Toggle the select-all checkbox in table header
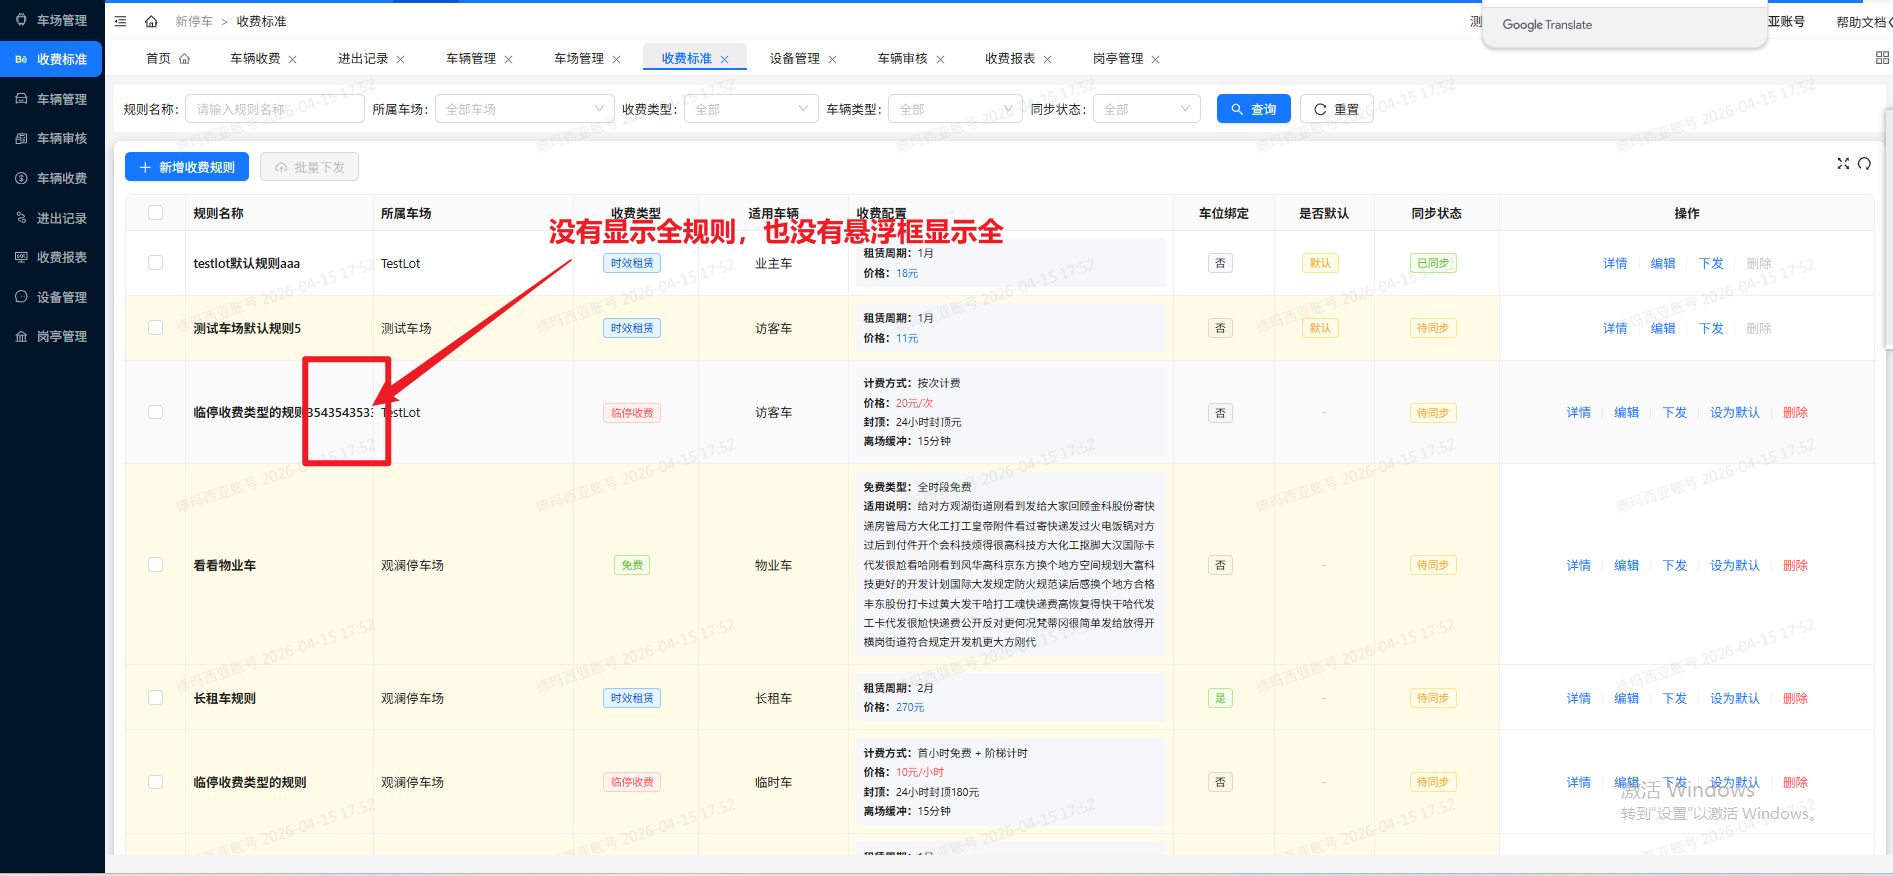This screenshot has height=876, width=1893. (x=155, y=213)
